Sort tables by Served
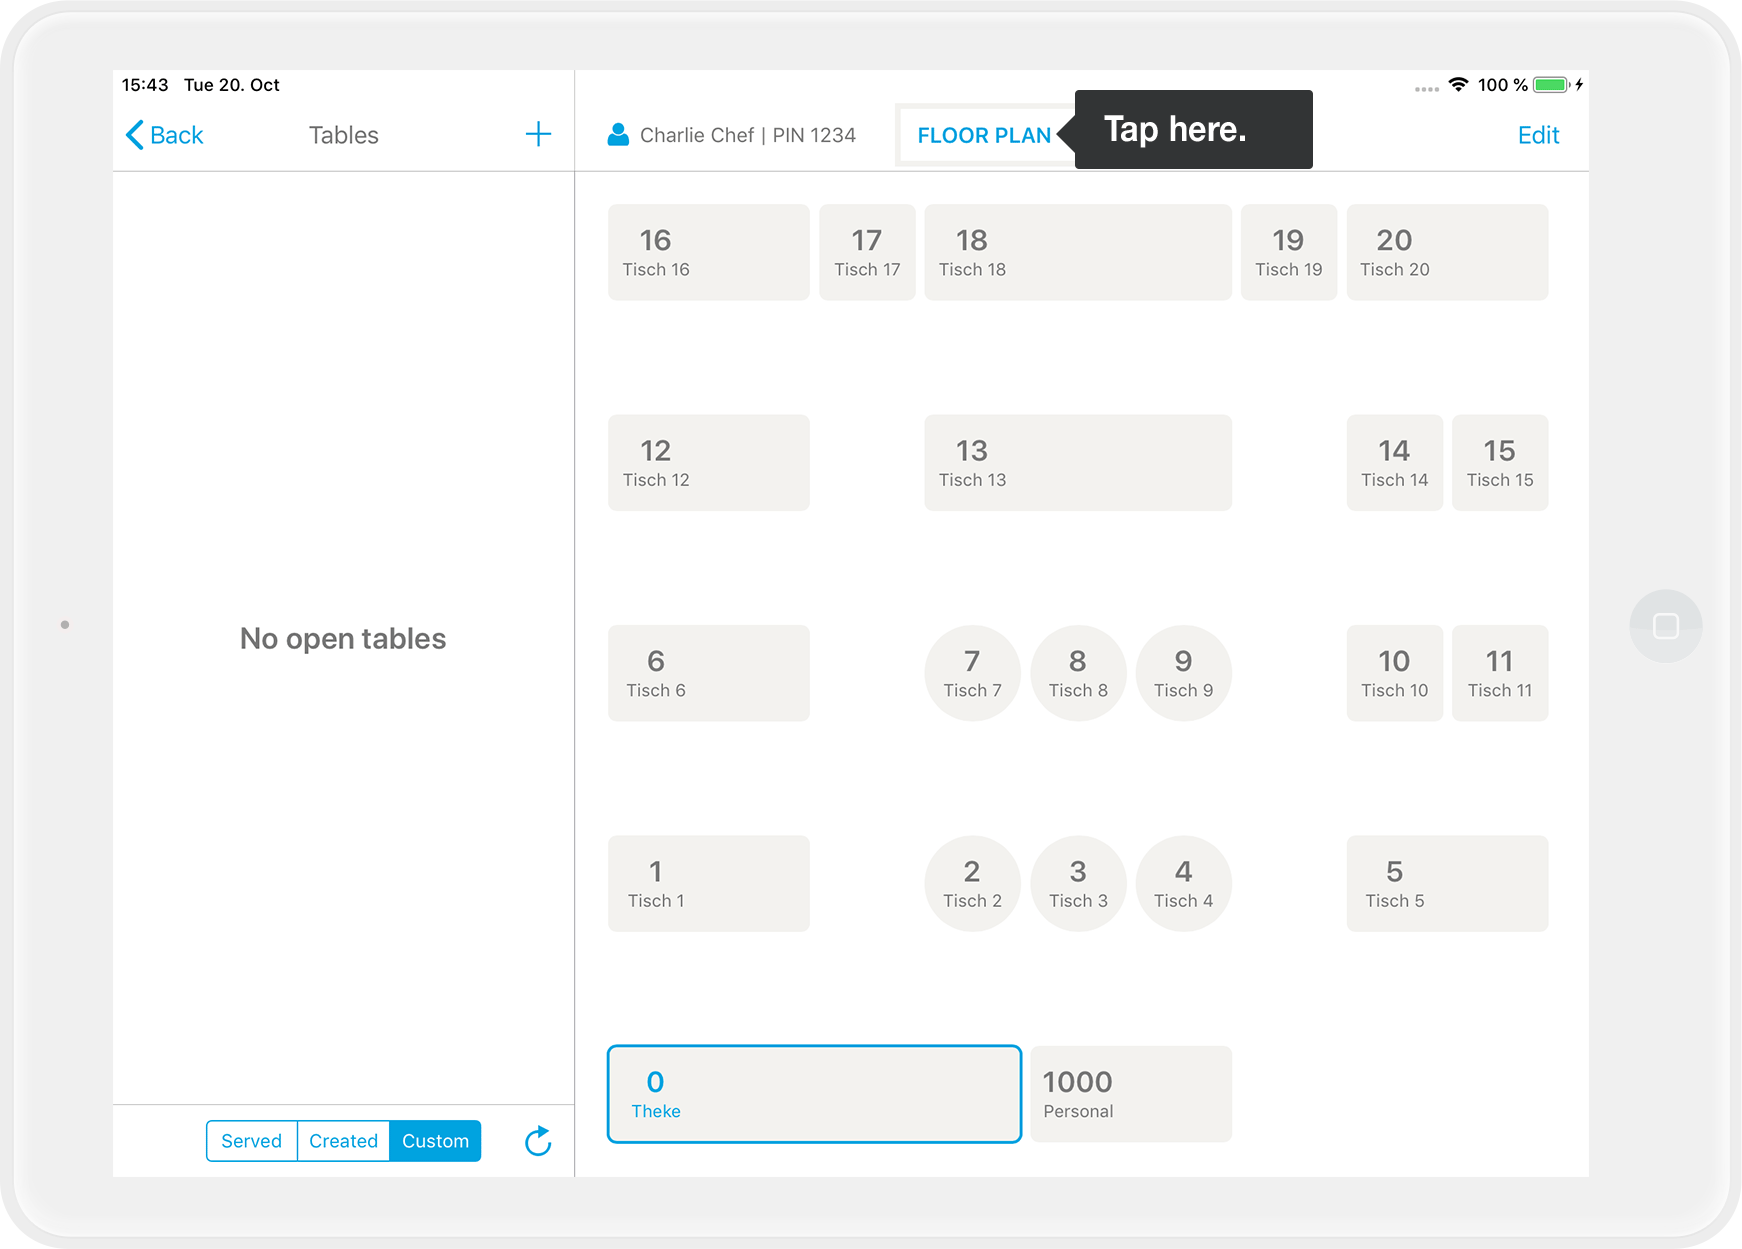 252,1141
